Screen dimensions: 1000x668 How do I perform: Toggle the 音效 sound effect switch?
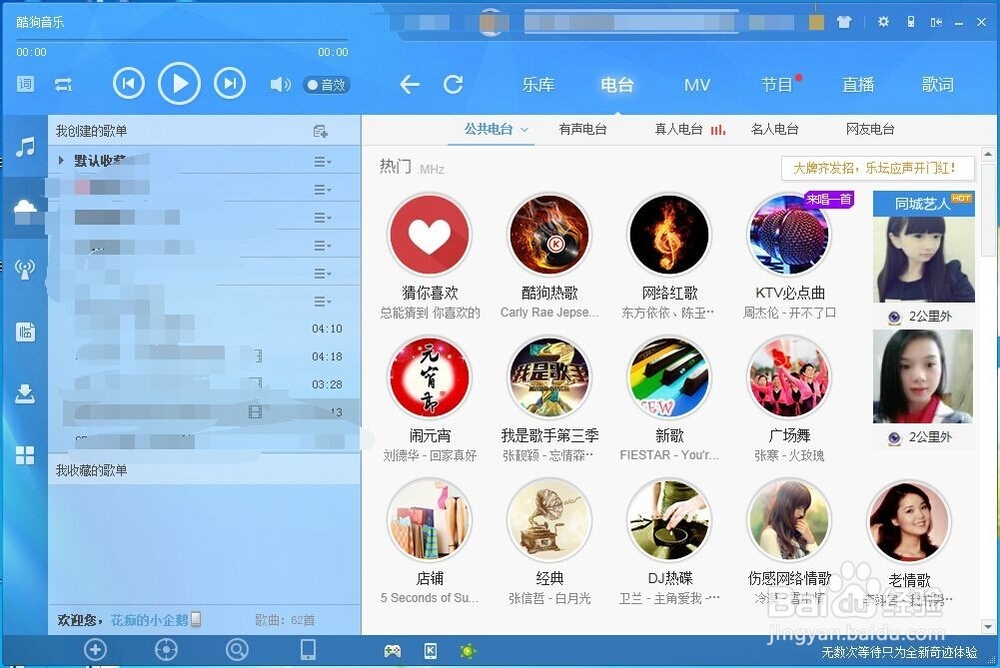point(327,85)
